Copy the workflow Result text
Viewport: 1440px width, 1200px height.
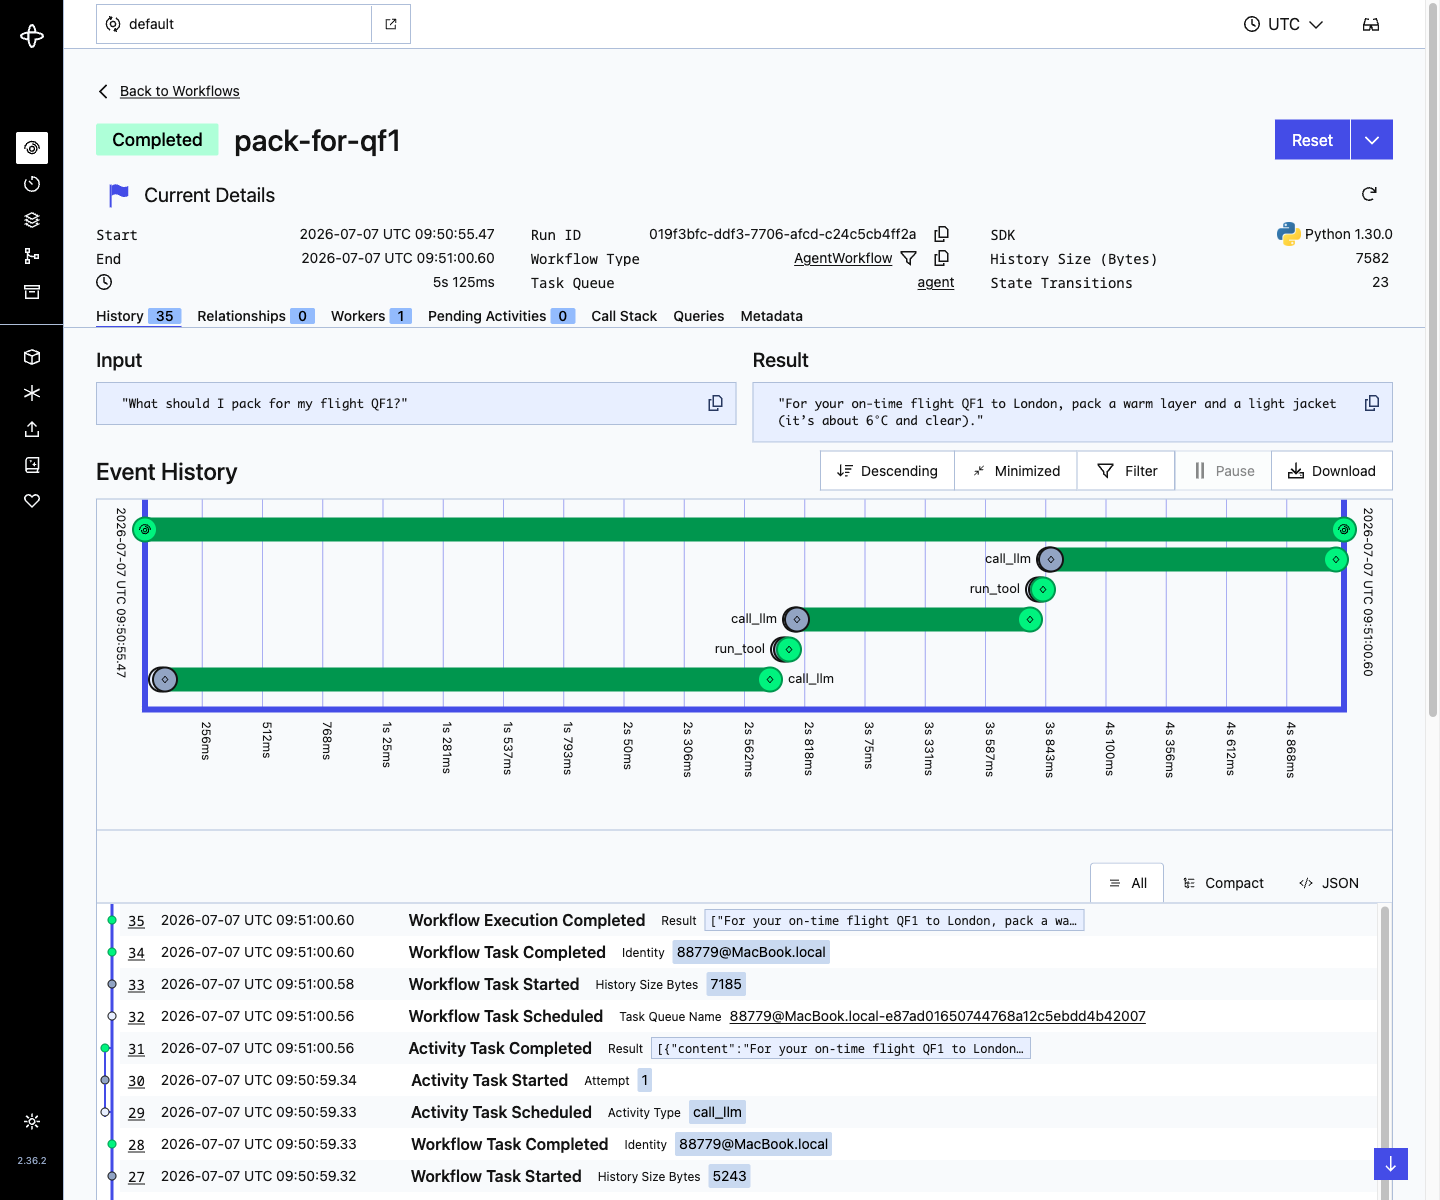click(x=1372, y=403)
